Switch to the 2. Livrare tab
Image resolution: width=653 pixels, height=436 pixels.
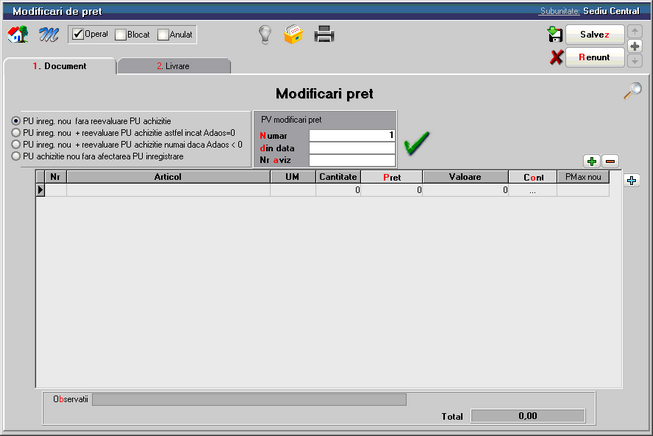[174, 66]
